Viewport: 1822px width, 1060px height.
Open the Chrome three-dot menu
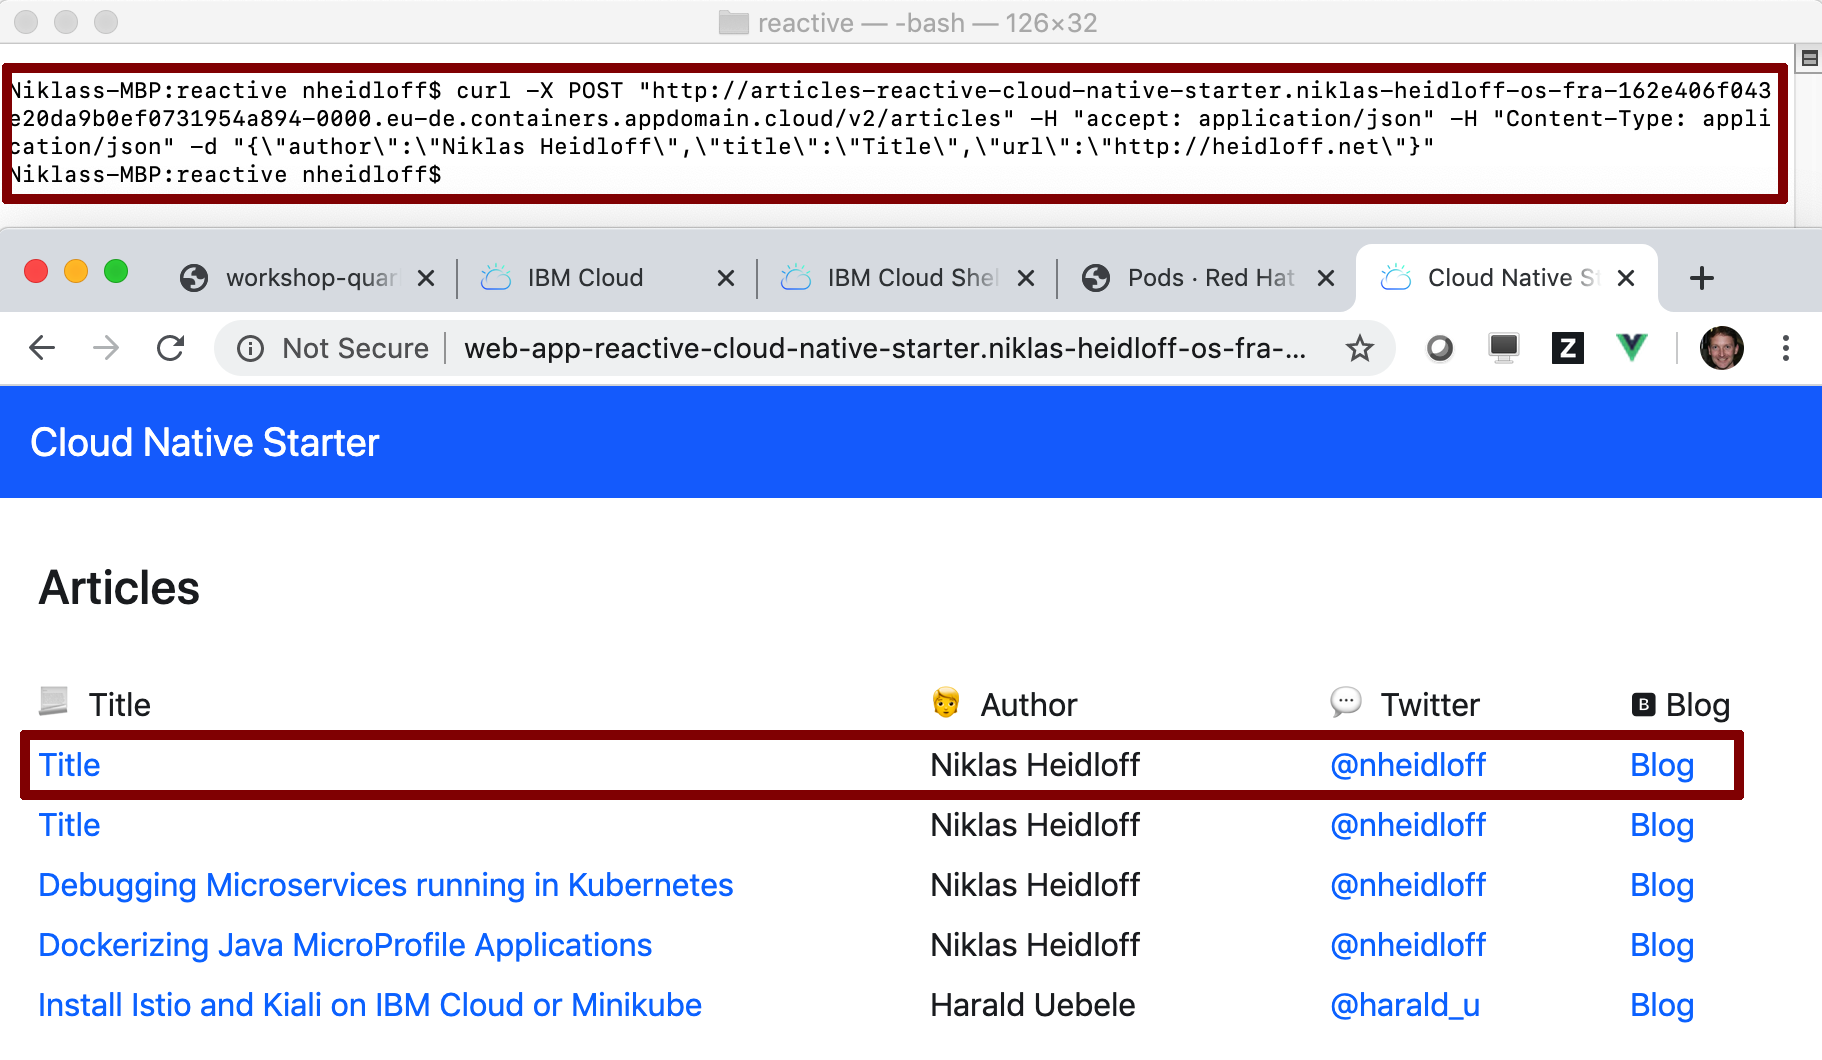(x=1785, y=348)
